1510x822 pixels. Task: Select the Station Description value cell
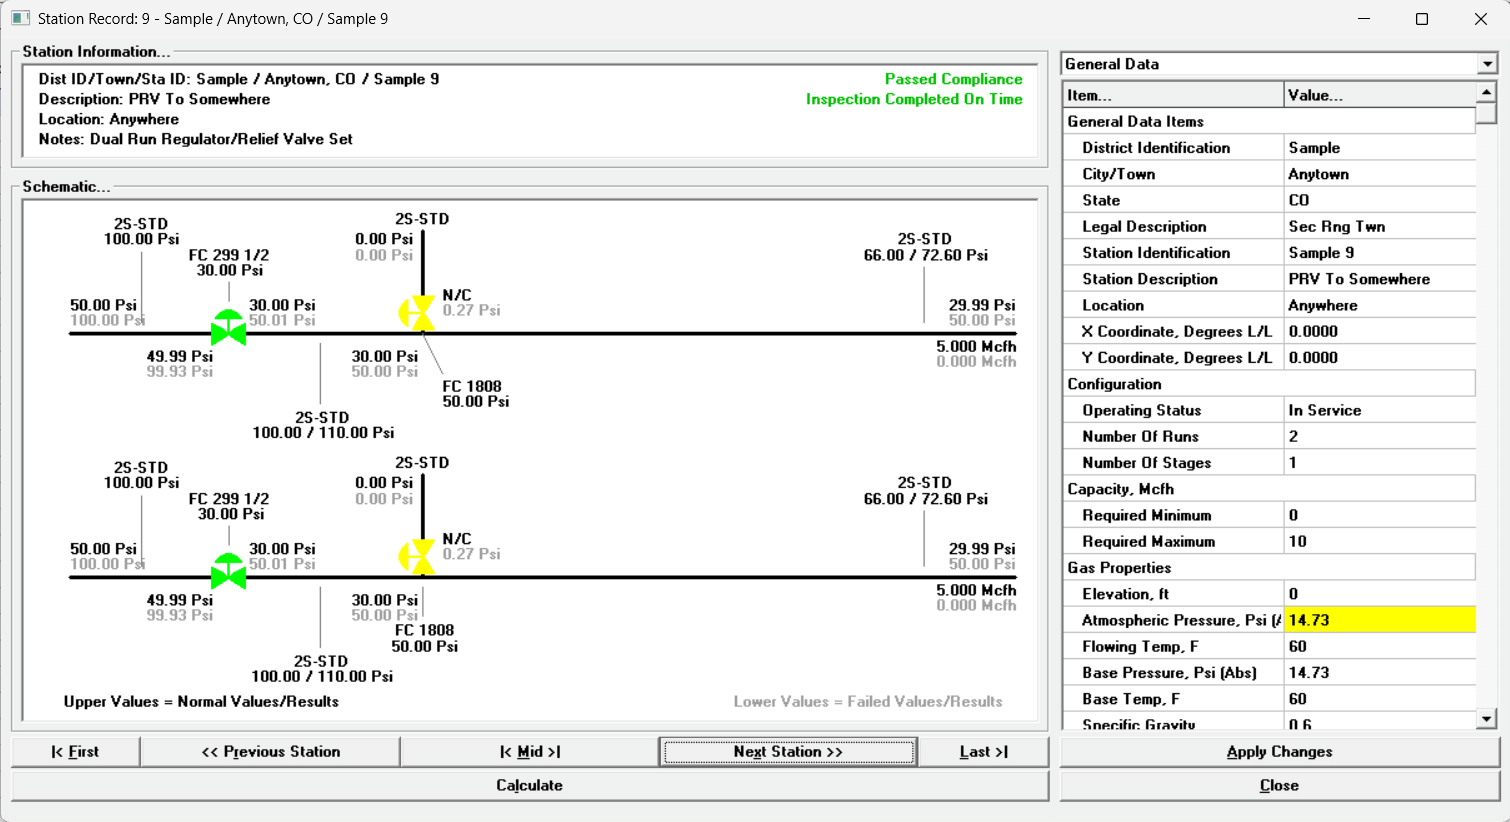tap(1380, 279)
